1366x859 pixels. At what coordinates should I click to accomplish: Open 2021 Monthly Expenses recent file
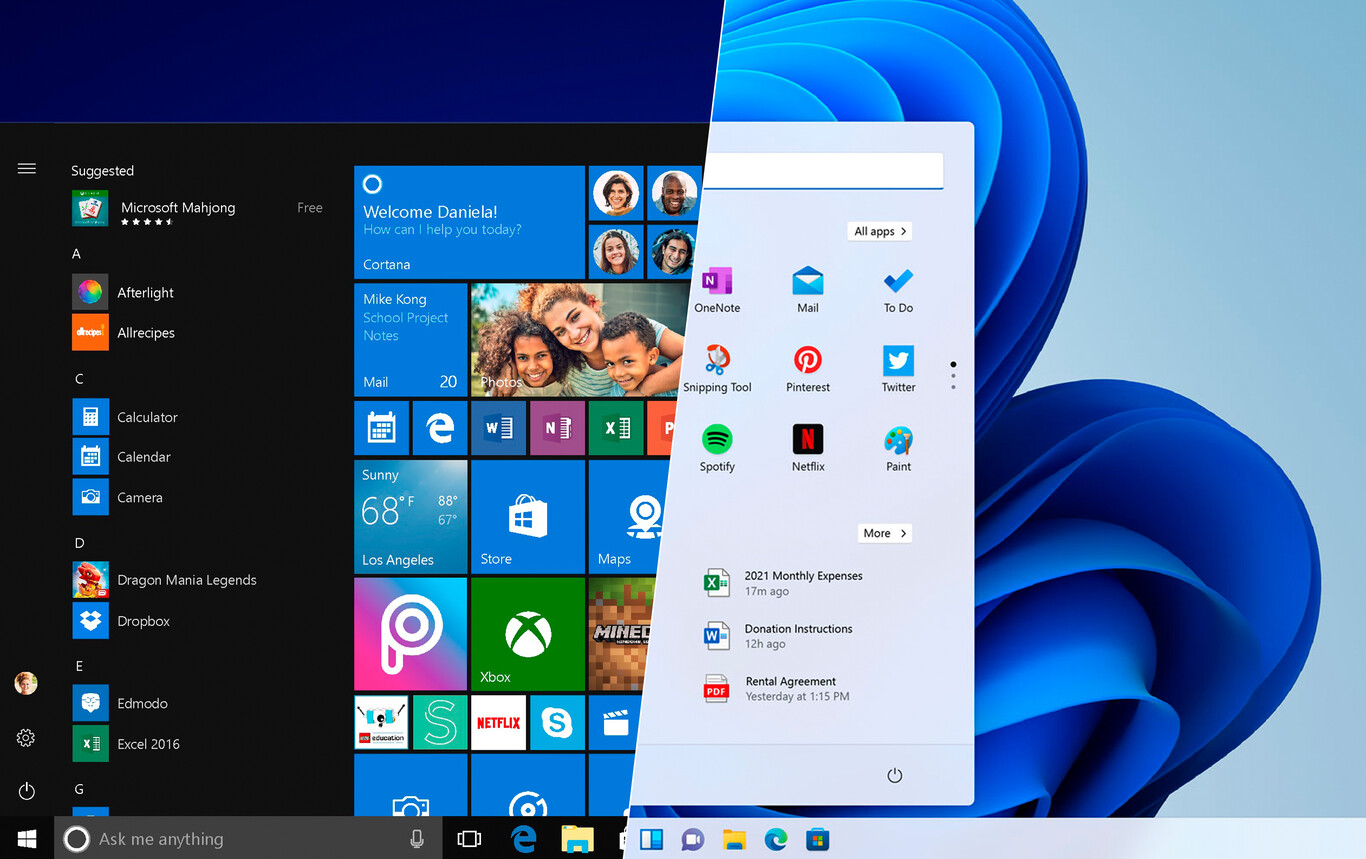click(784, 583)
